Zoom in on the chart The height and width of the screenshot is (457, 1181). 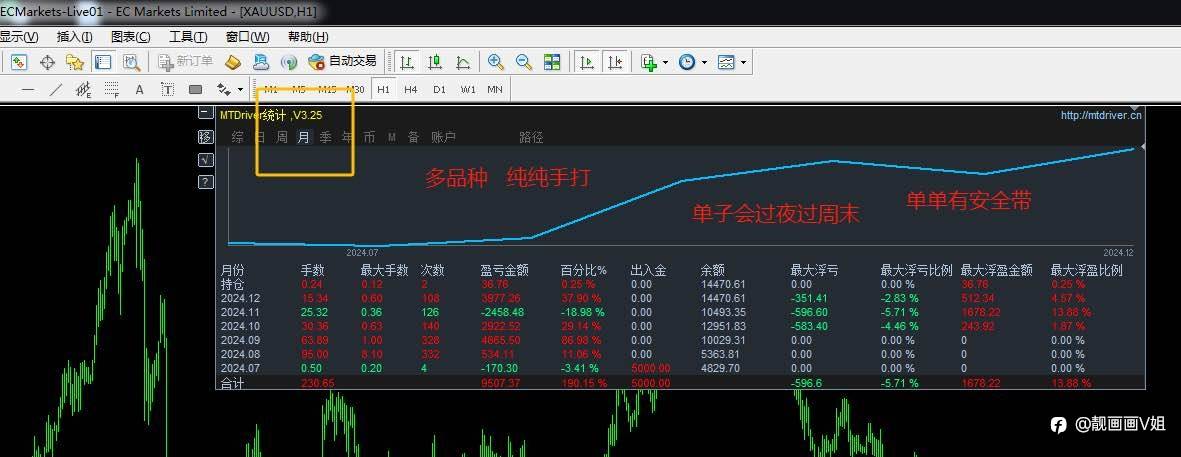tap(496, 62)
